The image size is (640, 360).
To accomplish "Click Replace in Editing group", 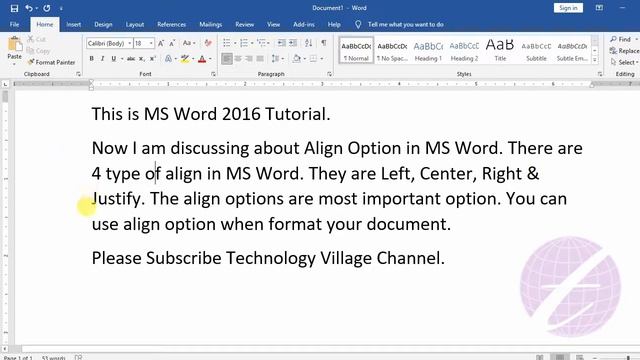I will (624, 51).
